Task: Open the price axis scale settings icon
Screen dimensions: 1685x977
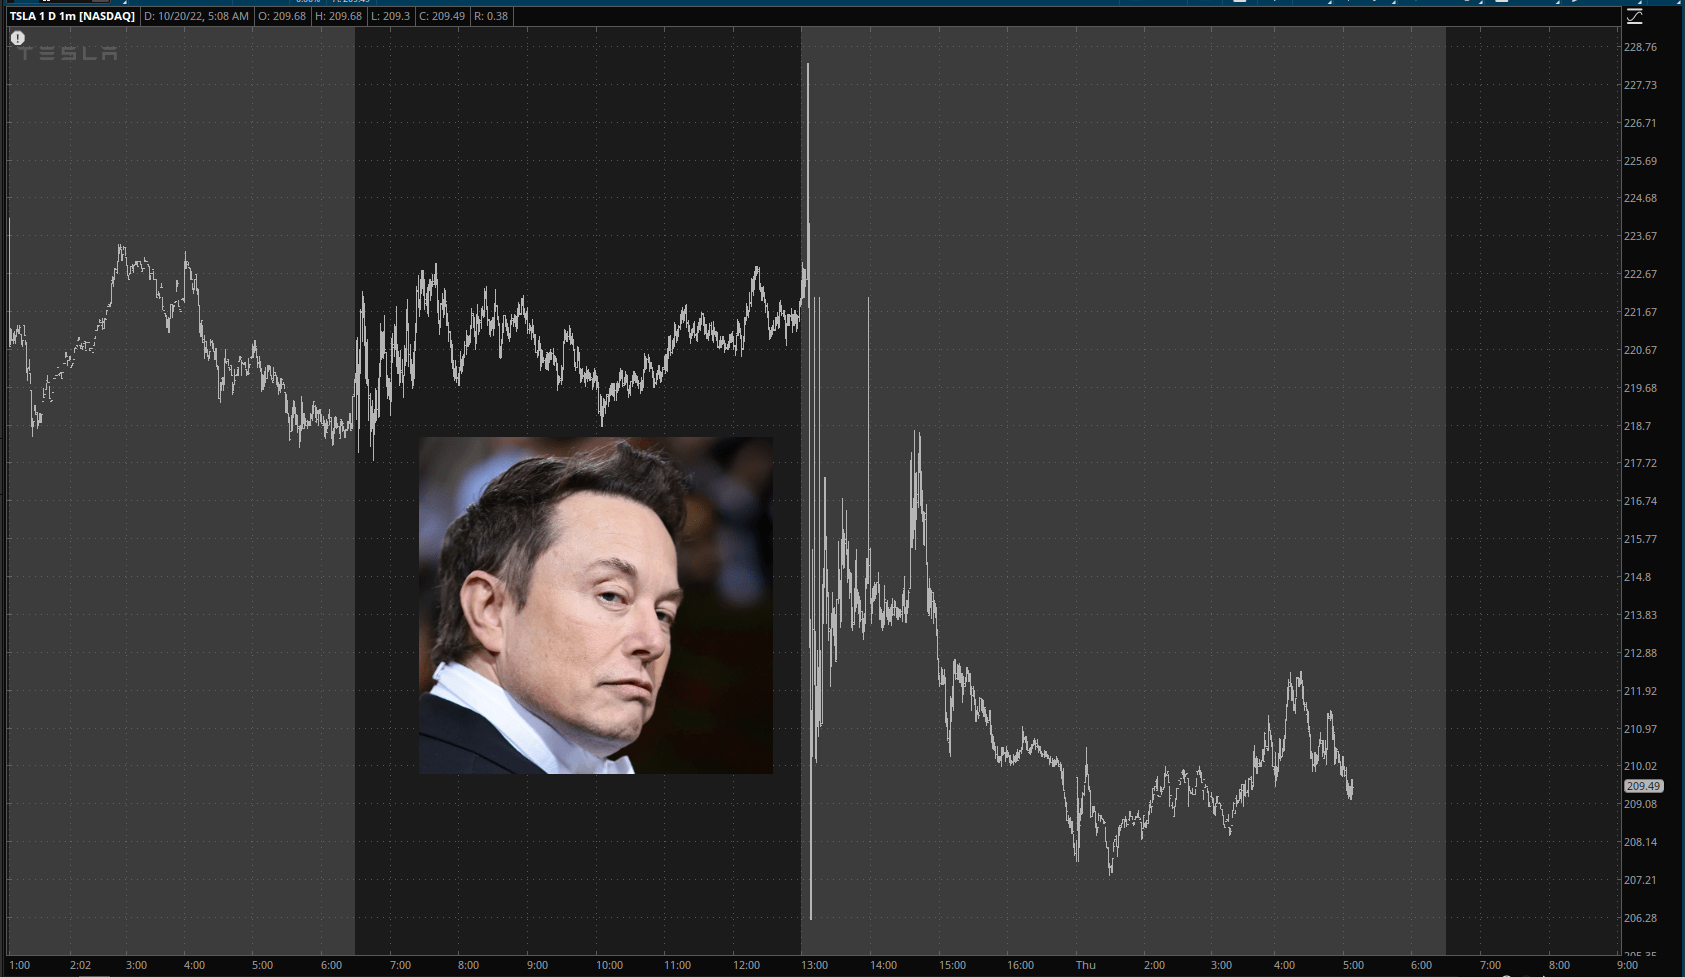Action: coord(1635,16)
